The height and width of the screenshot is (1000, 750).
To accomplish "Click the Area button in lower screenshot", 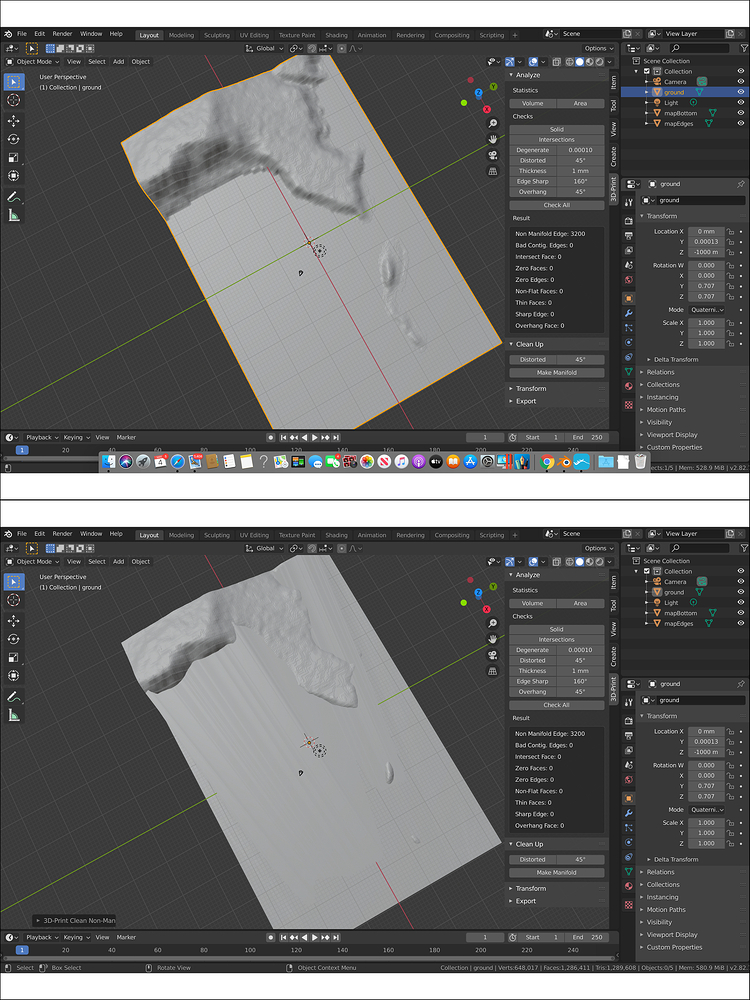I will pyautogui.click(x=580, y=603).
